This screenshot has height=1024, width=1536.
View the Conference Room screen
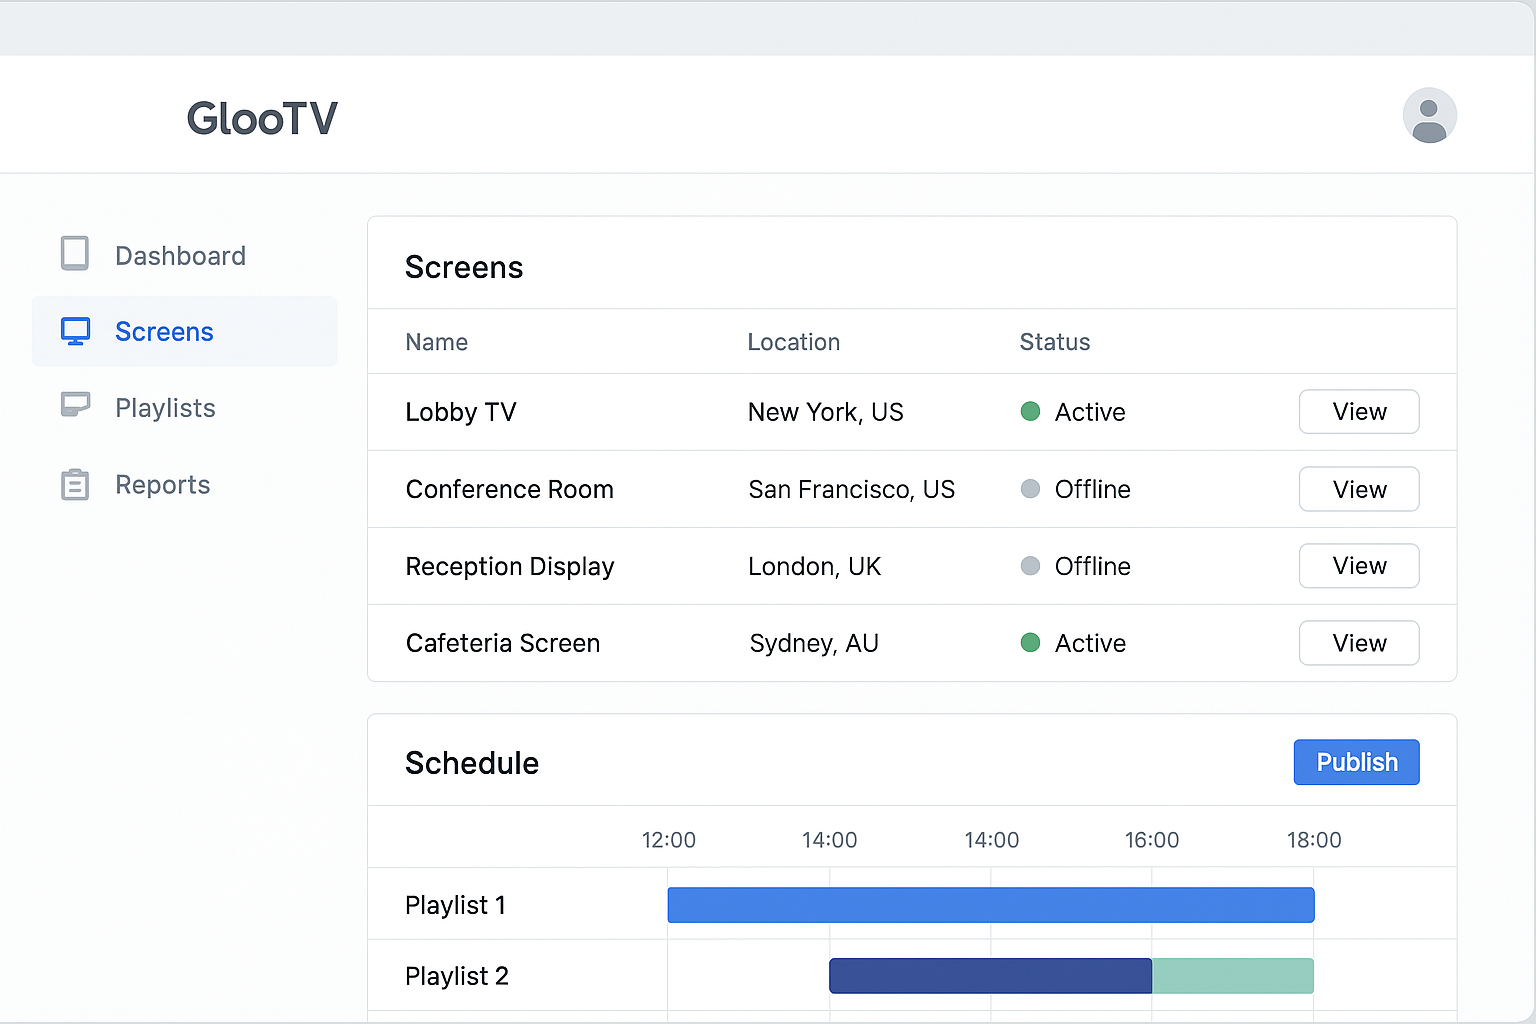(x=1358, y=489)
